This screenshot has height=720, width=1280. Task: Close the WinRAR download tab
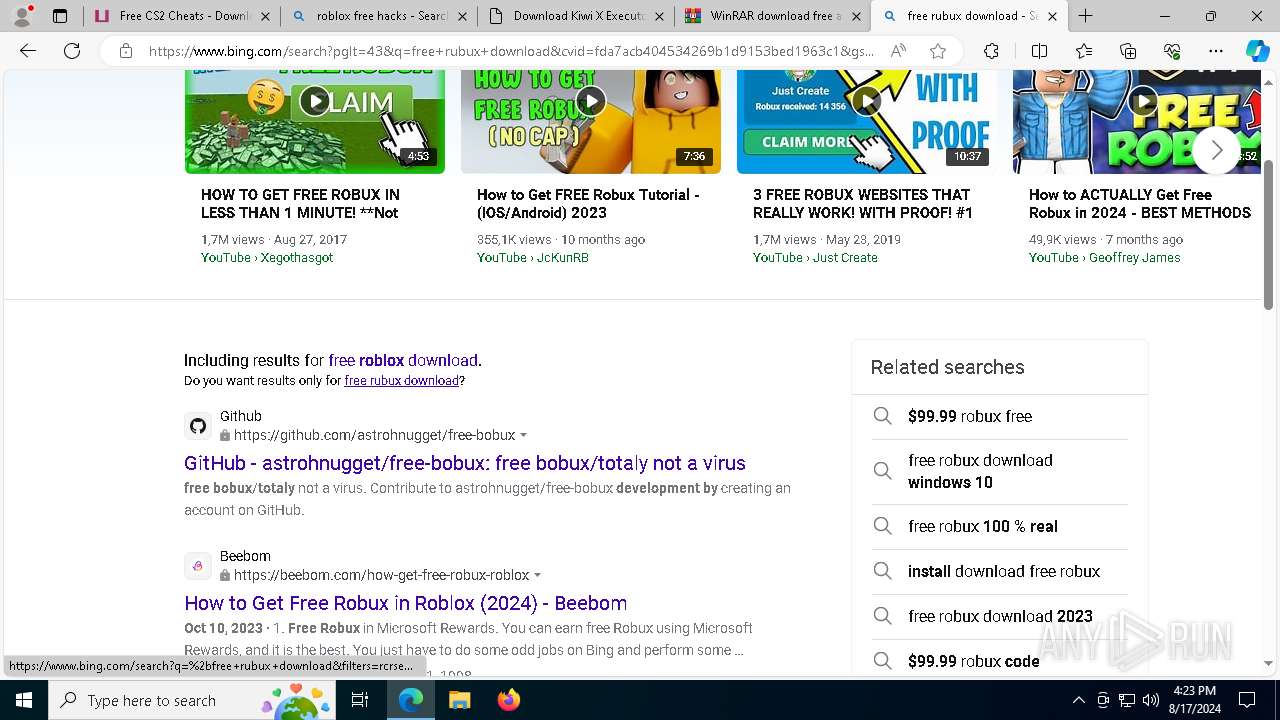coord(856,16)
